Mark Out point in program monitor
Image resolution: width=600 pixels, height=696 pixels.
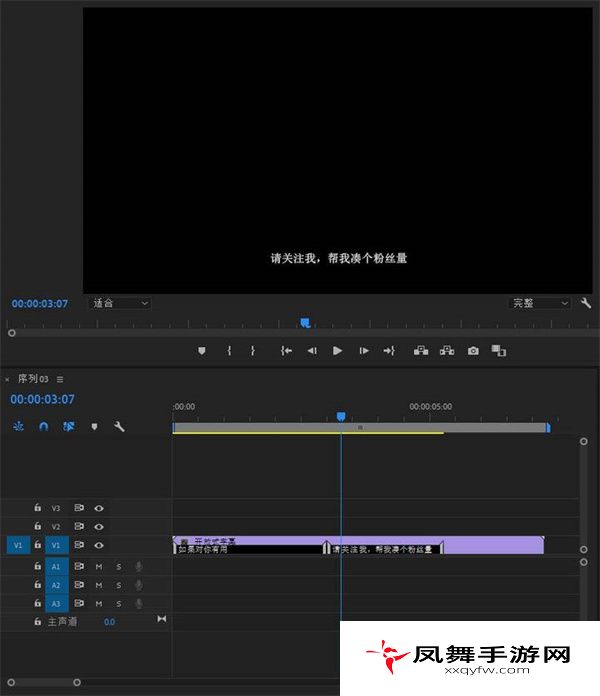click(253, 351)
